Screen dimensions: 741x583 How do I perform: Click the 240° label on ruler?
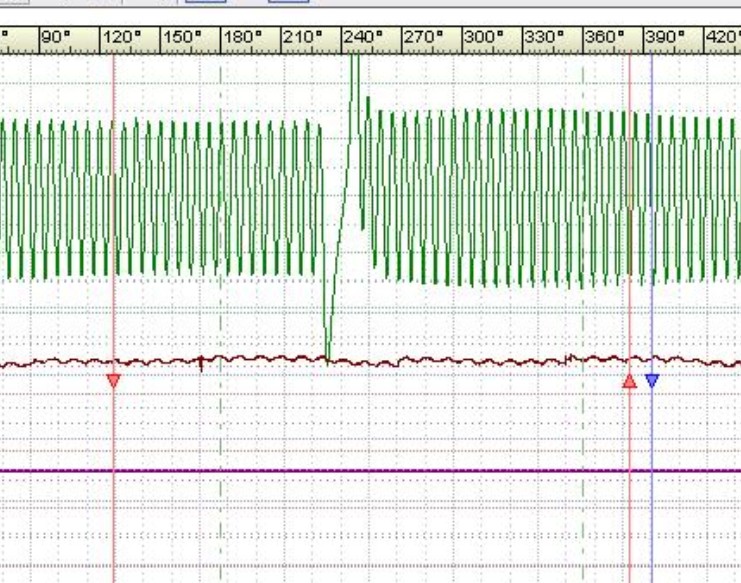[363, 36]
